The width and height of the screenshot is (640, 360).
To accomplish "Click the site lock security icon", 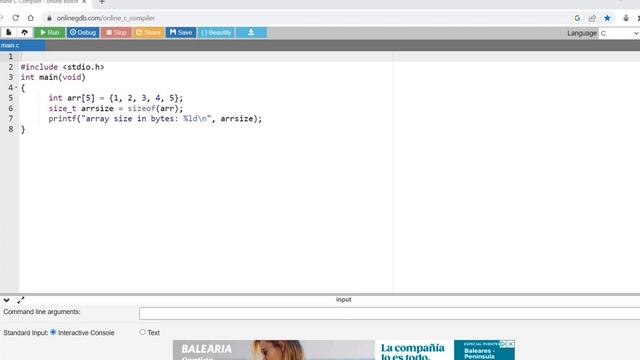I will click(49, 18).
